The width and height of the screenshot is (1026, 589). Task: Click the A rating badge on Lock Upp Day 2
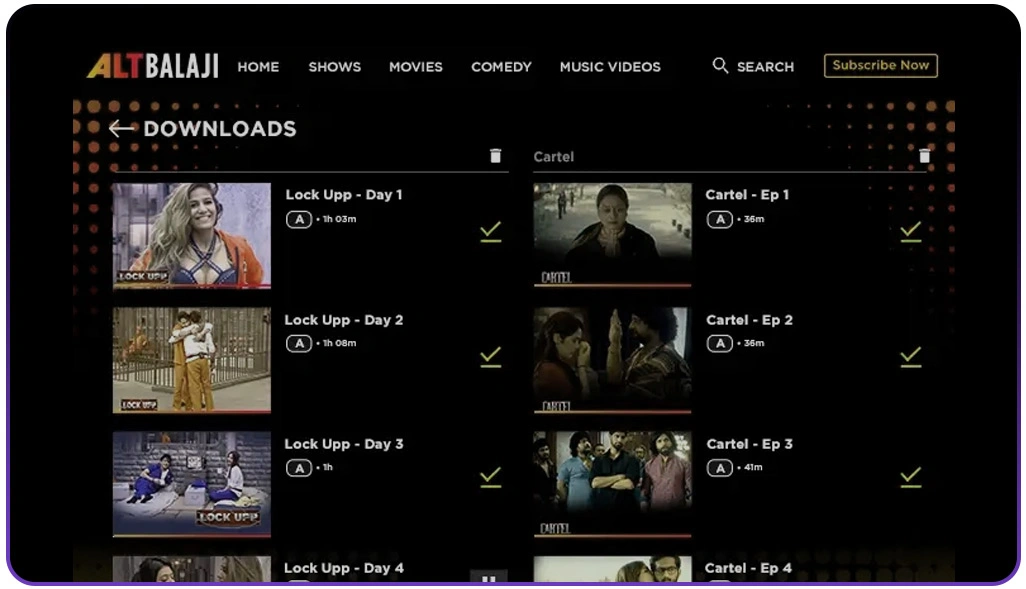point(298,343)
